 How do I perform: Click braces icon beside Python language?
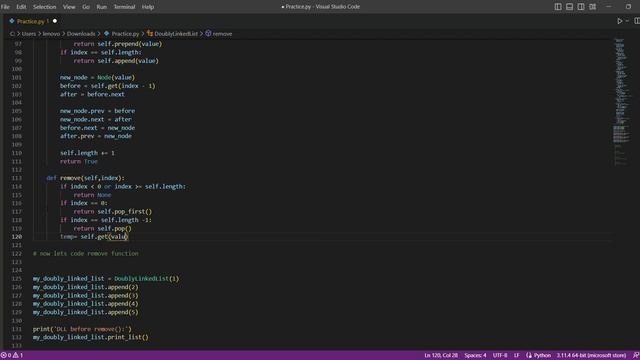529,356
